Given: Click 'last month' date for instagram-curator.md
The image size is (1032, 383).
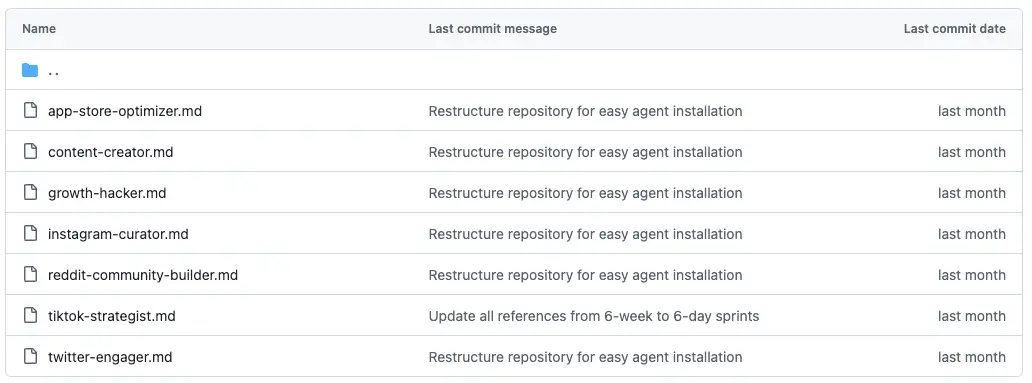Looking at the screenshot, I should tap(971, 234).
